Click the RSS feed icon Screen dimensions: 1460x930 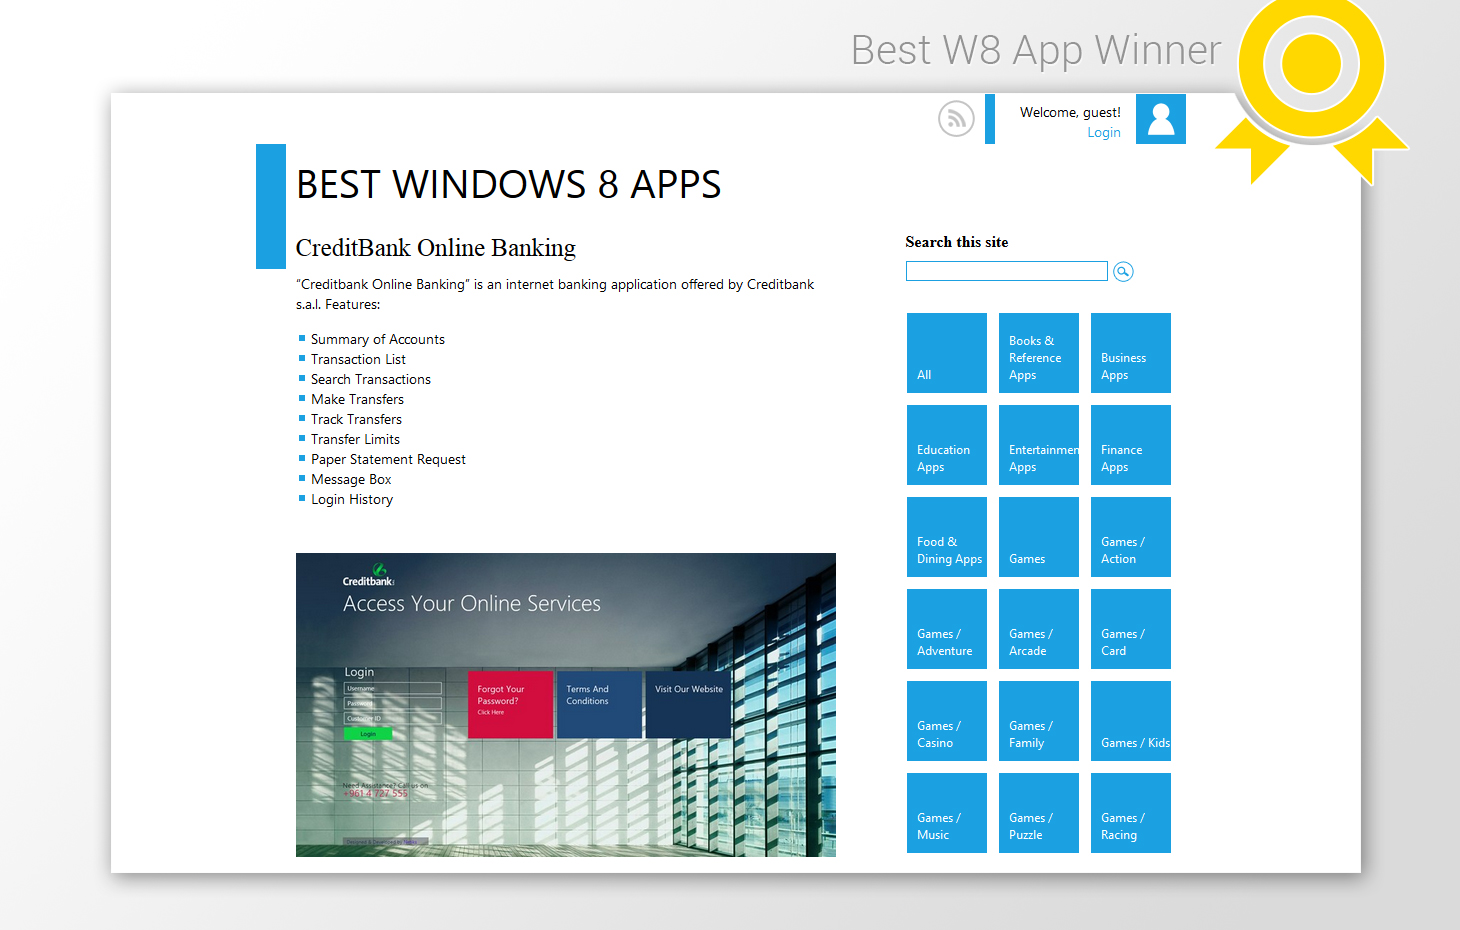[956, 119]
